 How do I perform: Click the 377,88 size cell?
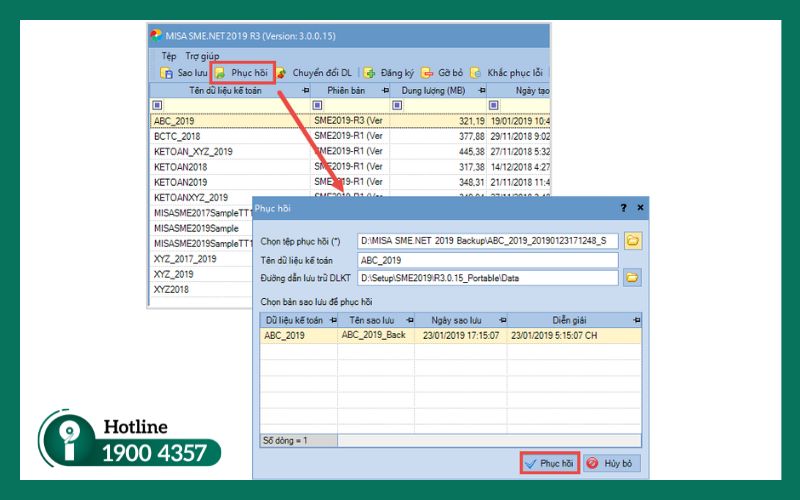[438, 136]
